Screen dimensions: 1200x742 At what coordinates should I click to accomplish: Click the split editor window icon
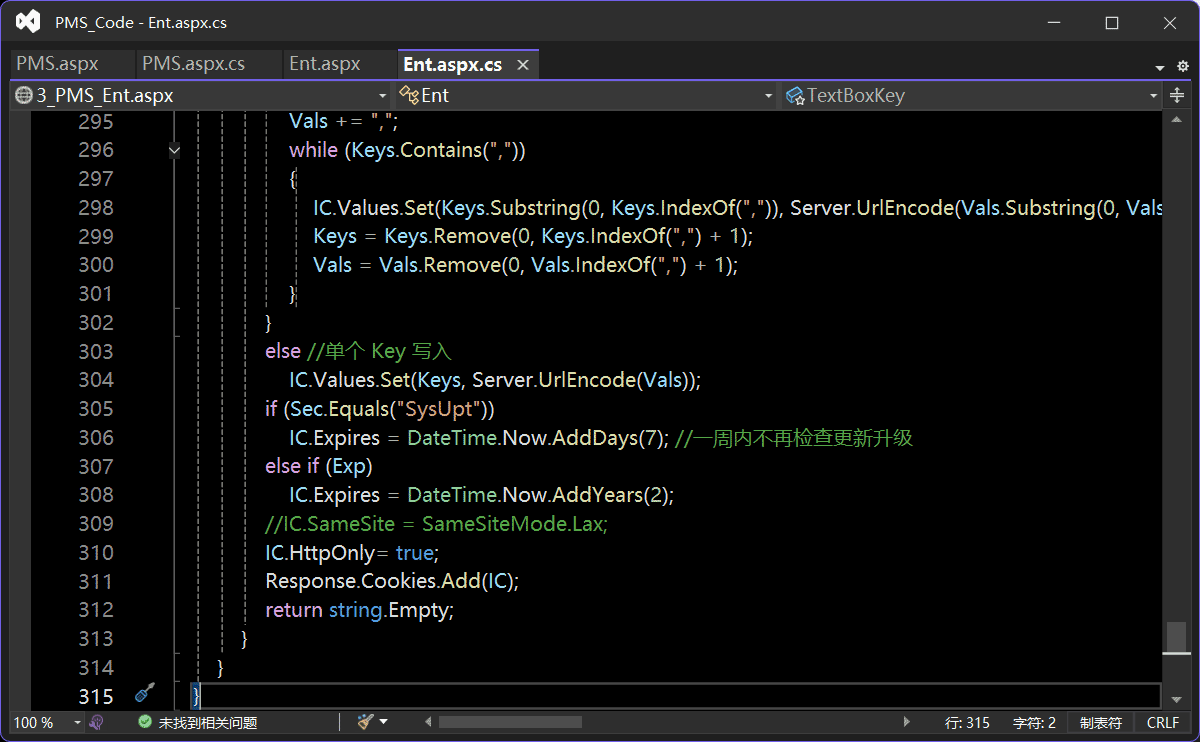[1177, 96]
